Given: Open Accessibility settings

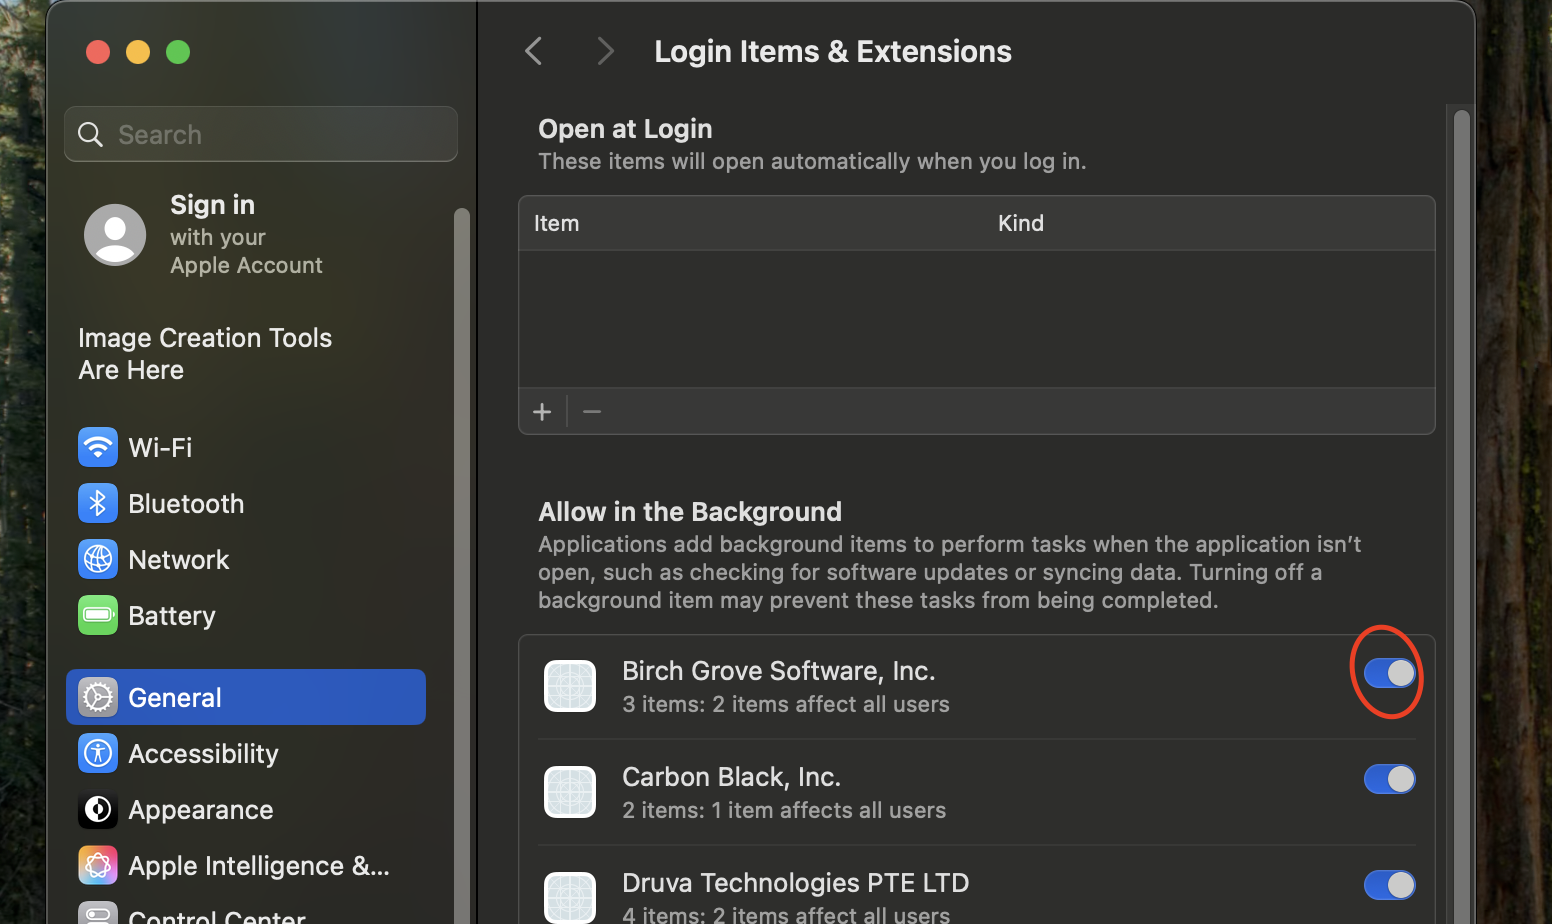Looking at the screenshot, I should tap(246, 753).
